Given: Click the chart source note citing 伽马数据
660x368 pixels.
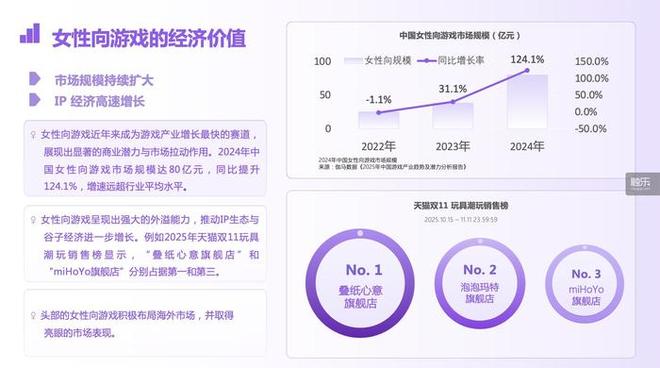Looking at the screenshot, I should pyautogui.click(x=392, y=167).
